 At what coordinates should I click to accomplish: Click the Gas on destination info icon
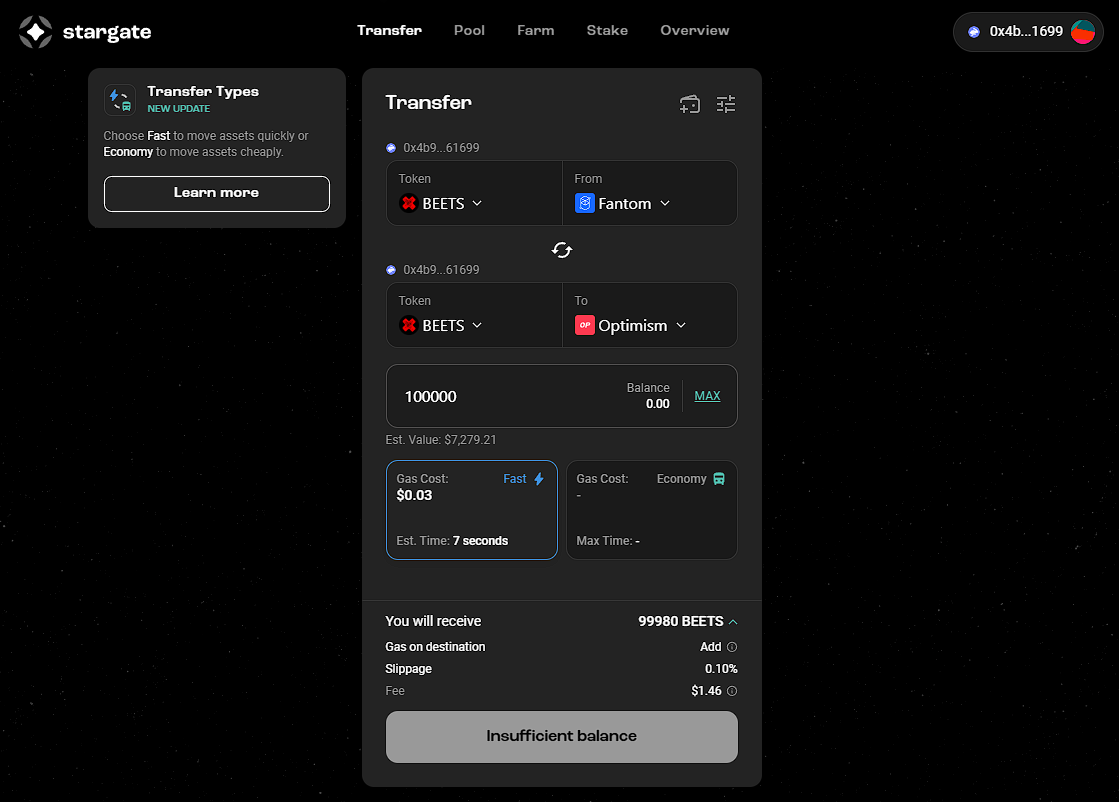pos(731,646)
